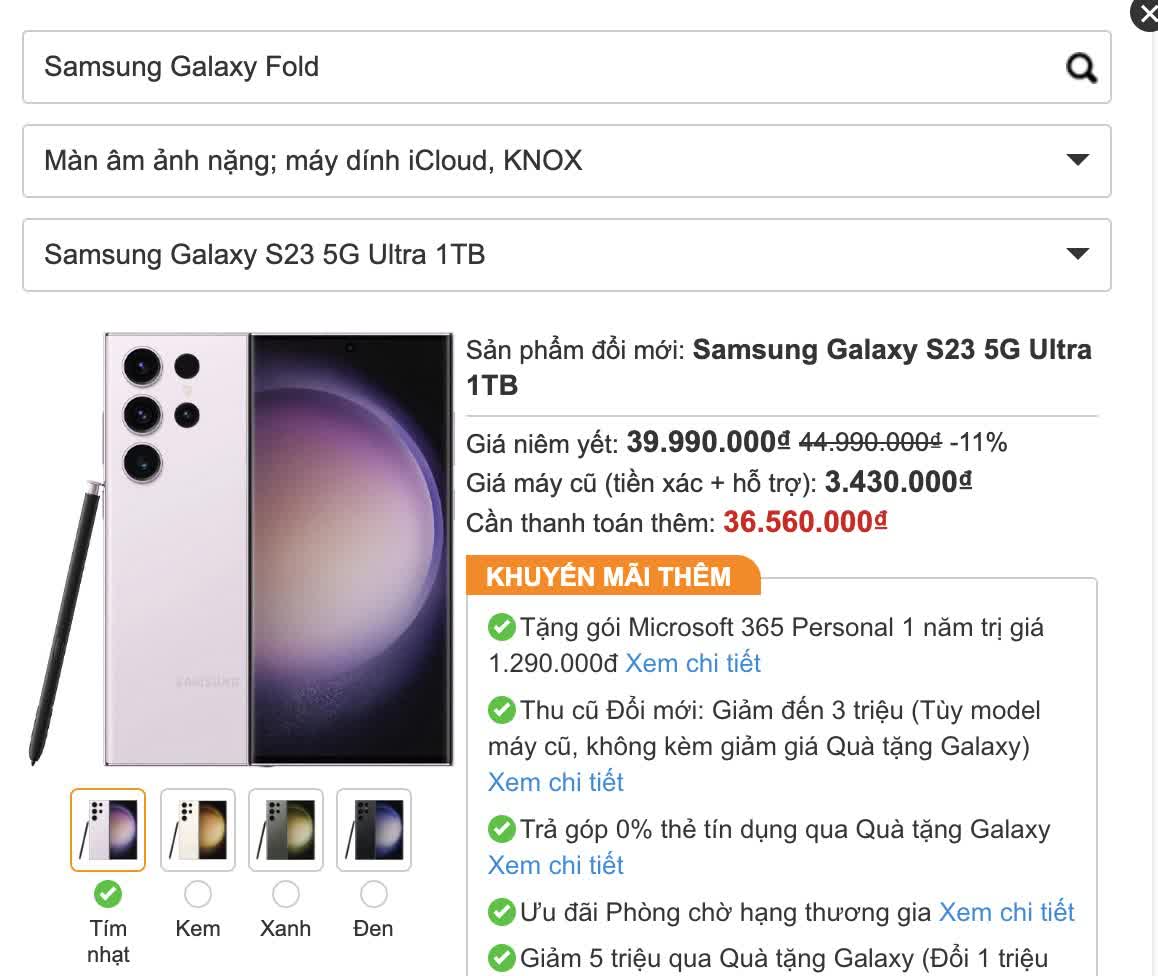Select the black phone thumbnail
This screenshot has height=976, width=1158.
(373, 830)
